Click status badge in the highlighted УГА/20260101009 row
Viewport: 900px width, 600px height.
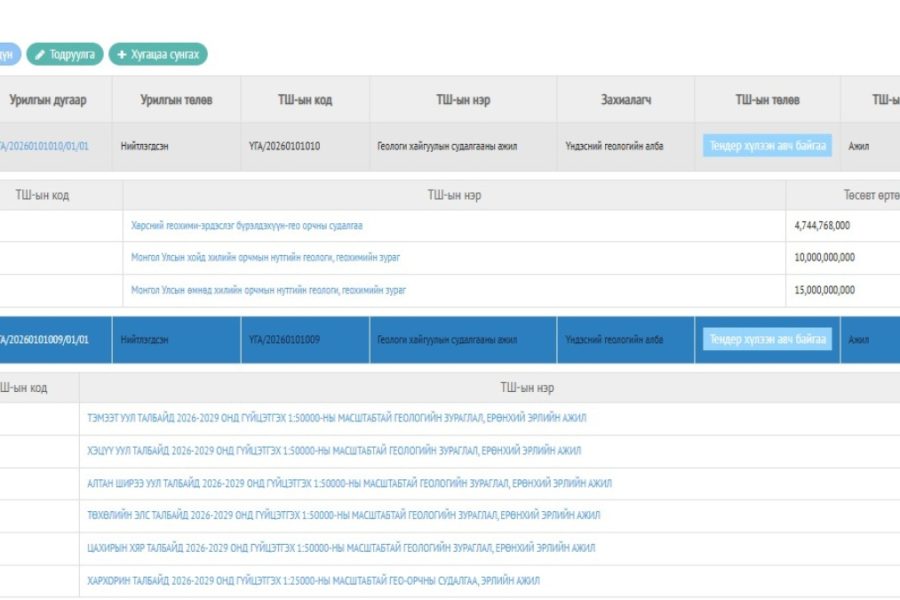tap(767, 340)
